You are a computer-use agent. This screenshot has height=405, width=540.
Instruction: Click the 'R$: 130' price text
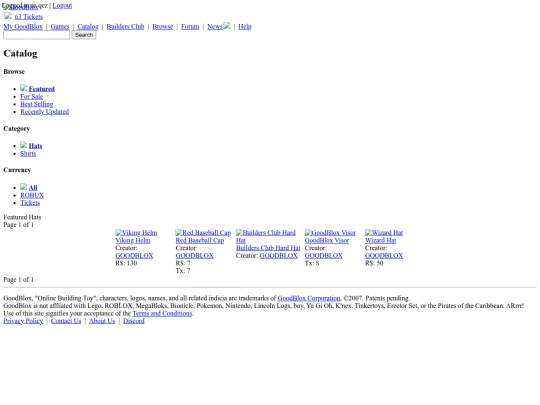coord(126,263)
